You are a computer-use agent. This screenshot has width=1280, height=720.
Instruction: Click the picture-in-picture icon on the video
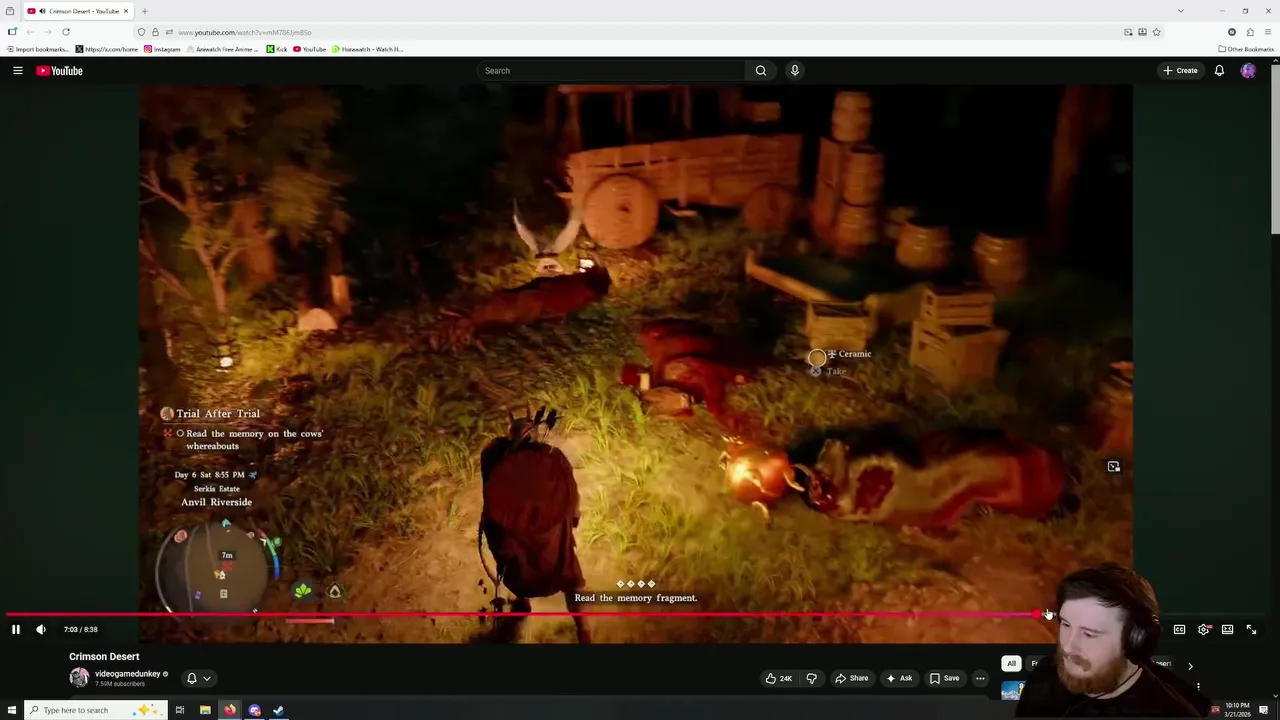(1113, 467)
